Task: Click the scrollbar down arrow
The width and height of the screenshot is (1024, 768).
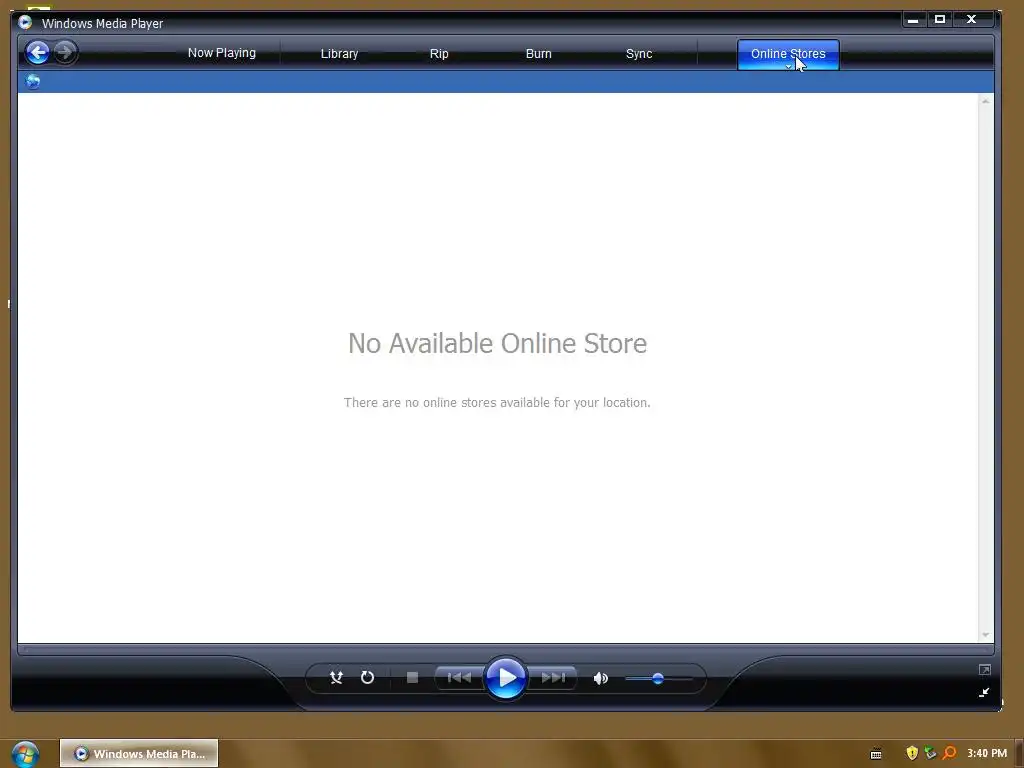Action: point(985,635)
